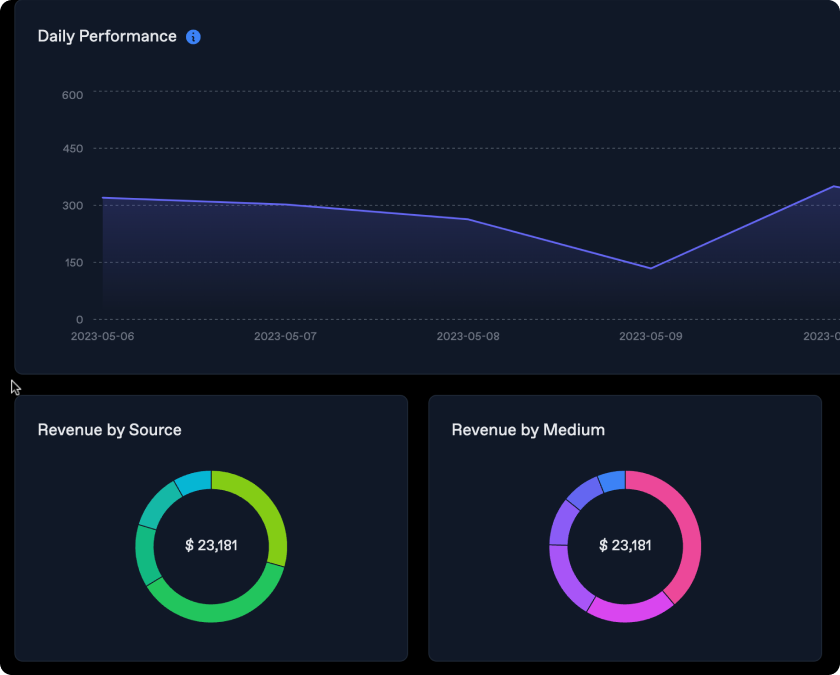Viewport: 840px width, 675px height.
Task: Click the Revenue by Source heading
Action: coord(109,430)
